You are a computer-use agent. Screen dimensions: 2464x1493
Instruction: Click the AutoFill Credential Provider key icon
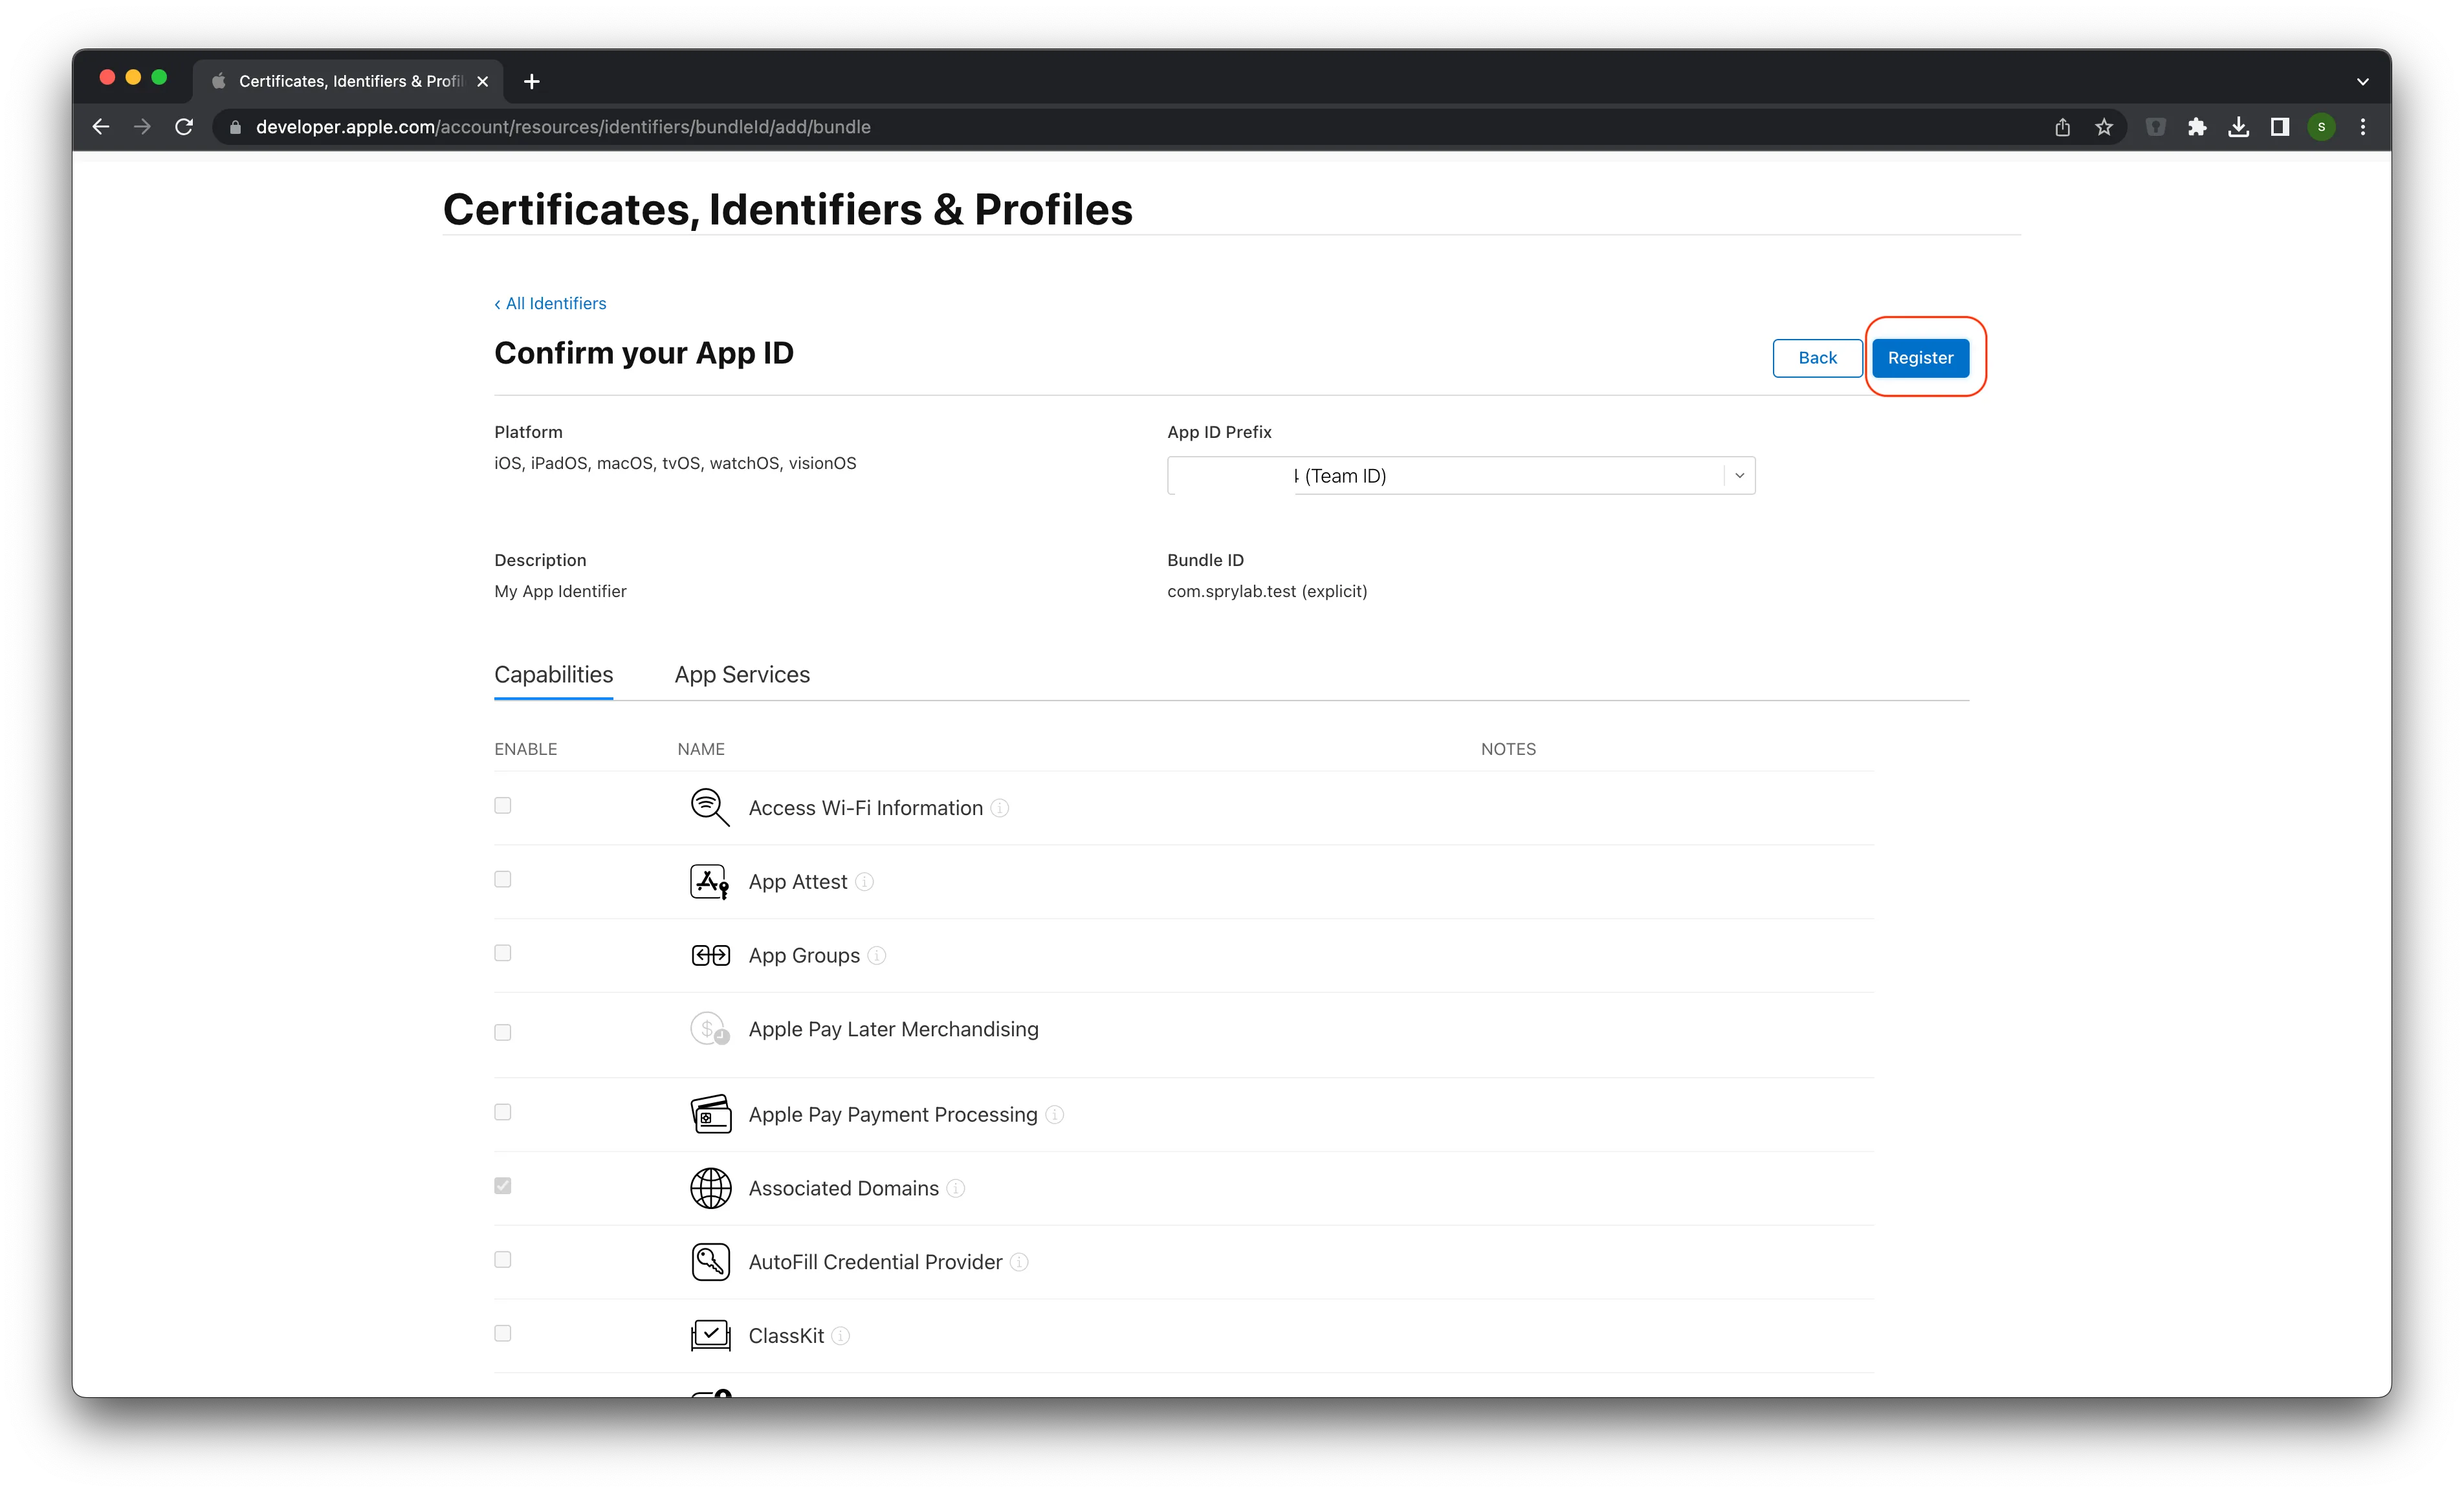point(710,1262)
